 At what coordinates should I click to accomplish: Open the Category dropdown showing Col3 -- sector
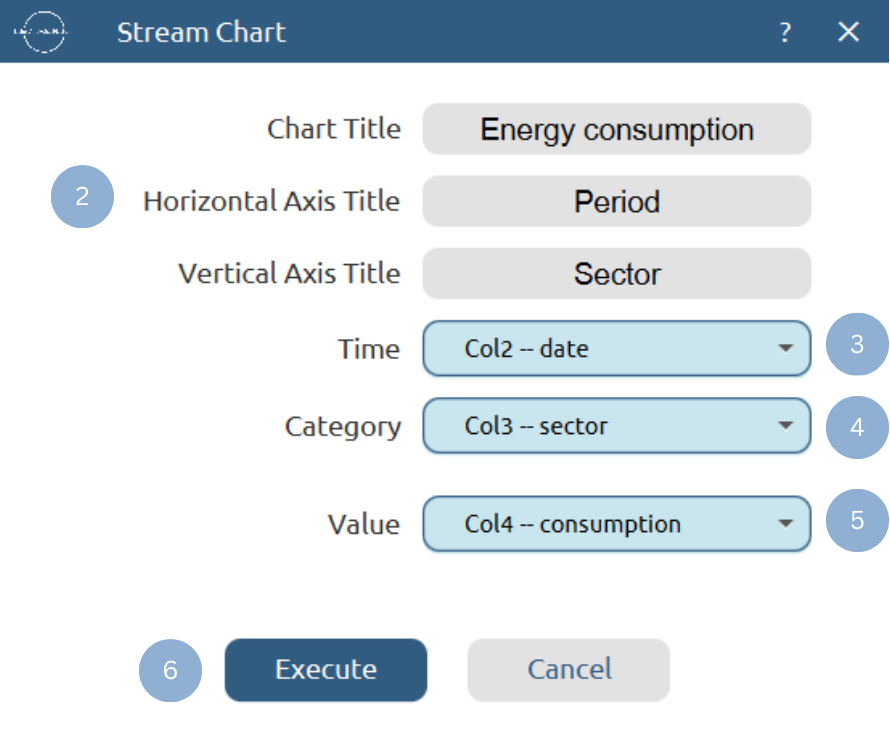(617, 426)
